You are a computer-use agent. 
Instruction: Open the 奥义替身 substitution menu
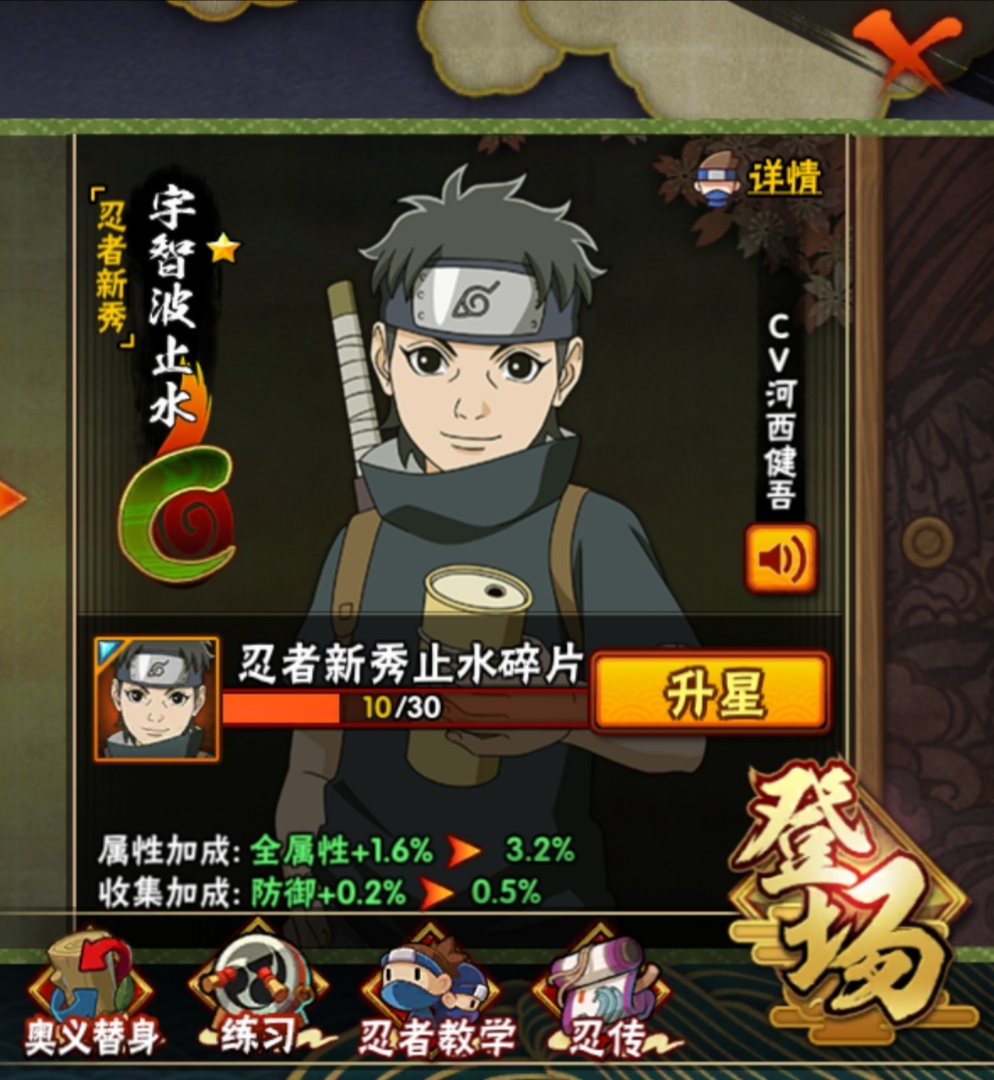pos(92,997)
